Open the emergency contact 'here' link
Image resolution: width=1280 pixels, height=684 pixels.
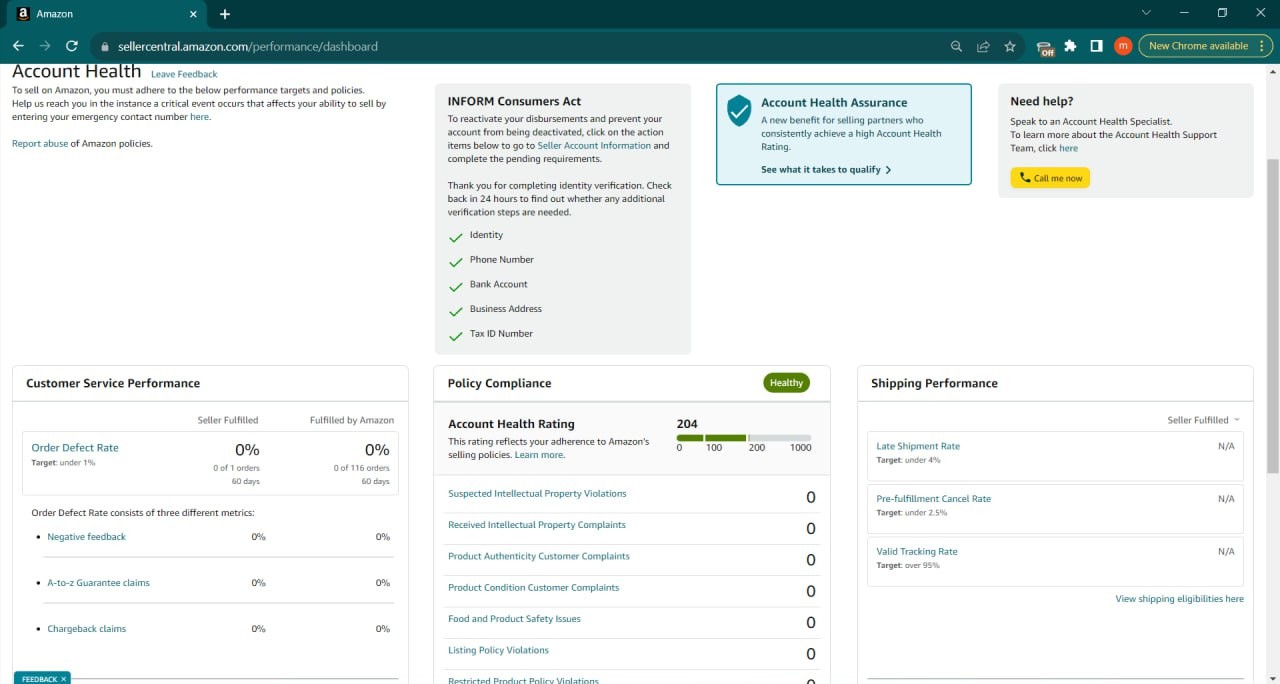click(199, 117)
